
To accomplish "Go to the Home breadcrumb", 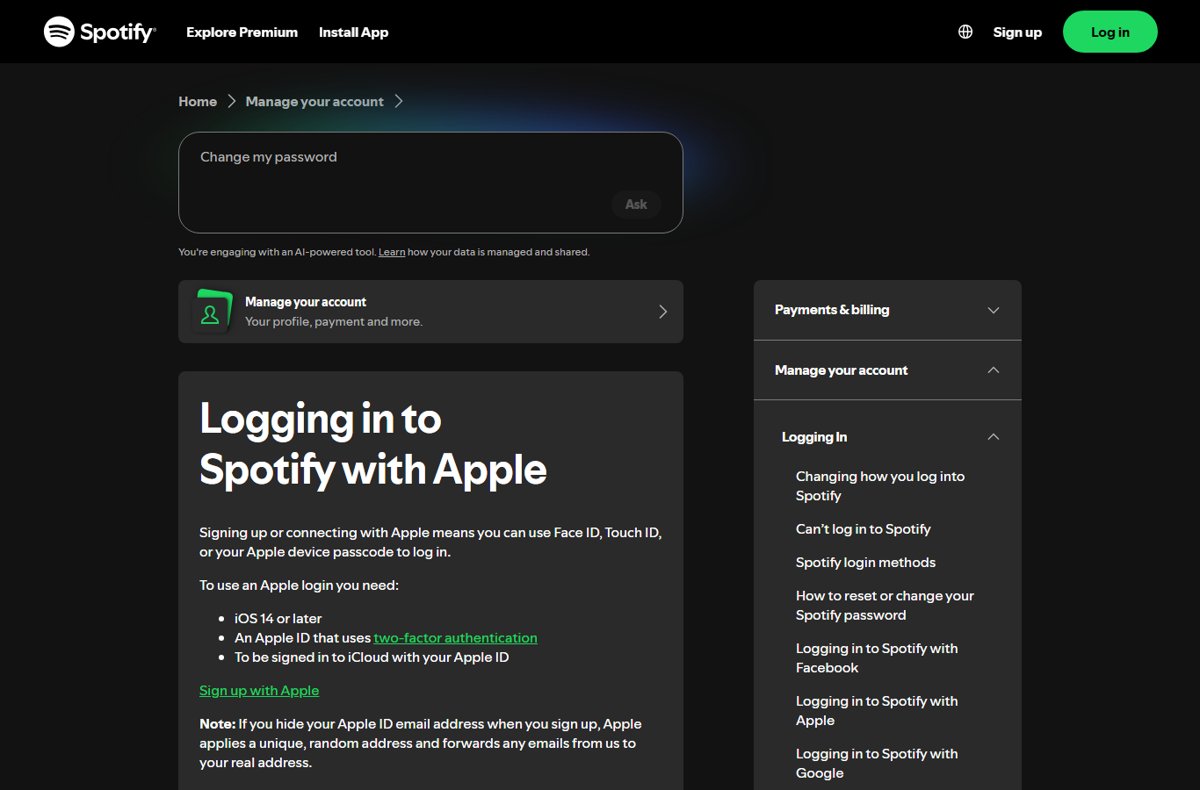I will click(x=198, y=101).
